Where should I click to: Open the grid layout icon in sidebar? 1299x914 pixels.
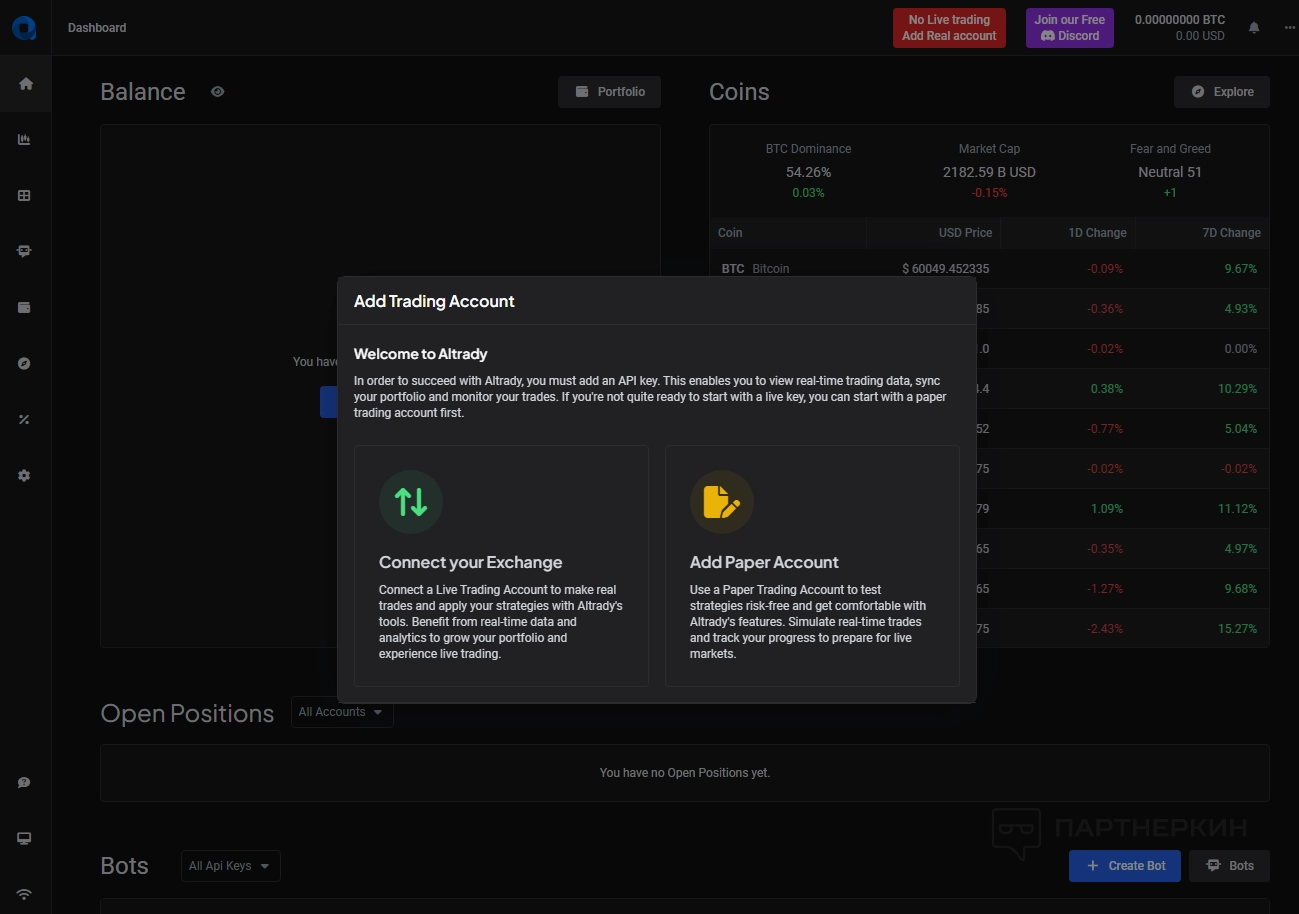pyautogui.click(x=25, y=196)
